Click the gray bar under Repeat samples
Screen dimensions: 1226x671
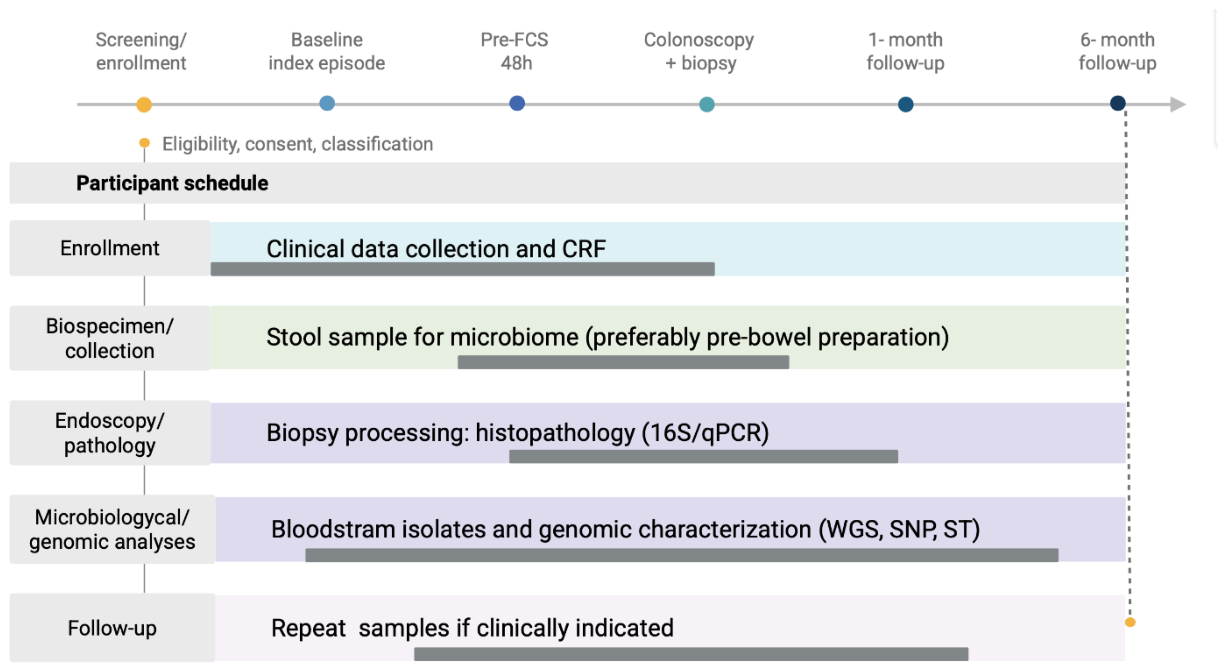click(x=691, y=654)
